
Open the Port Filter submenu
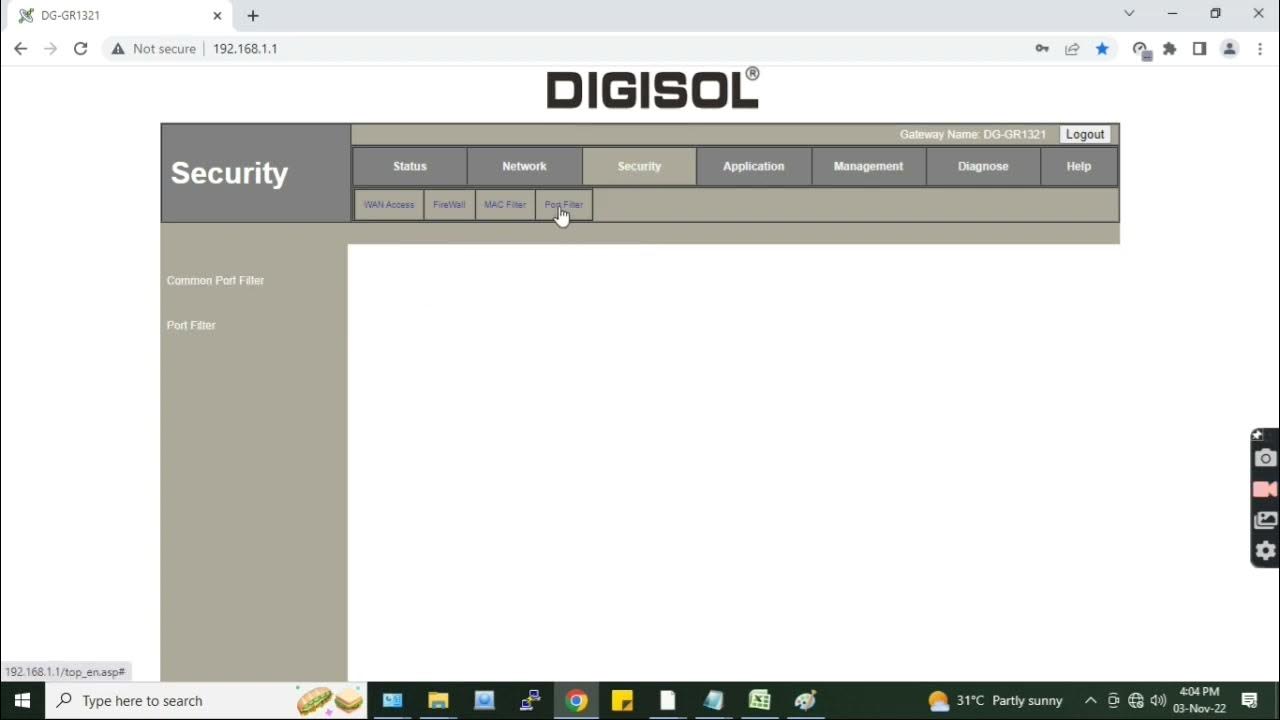click(x=564, y=204)
